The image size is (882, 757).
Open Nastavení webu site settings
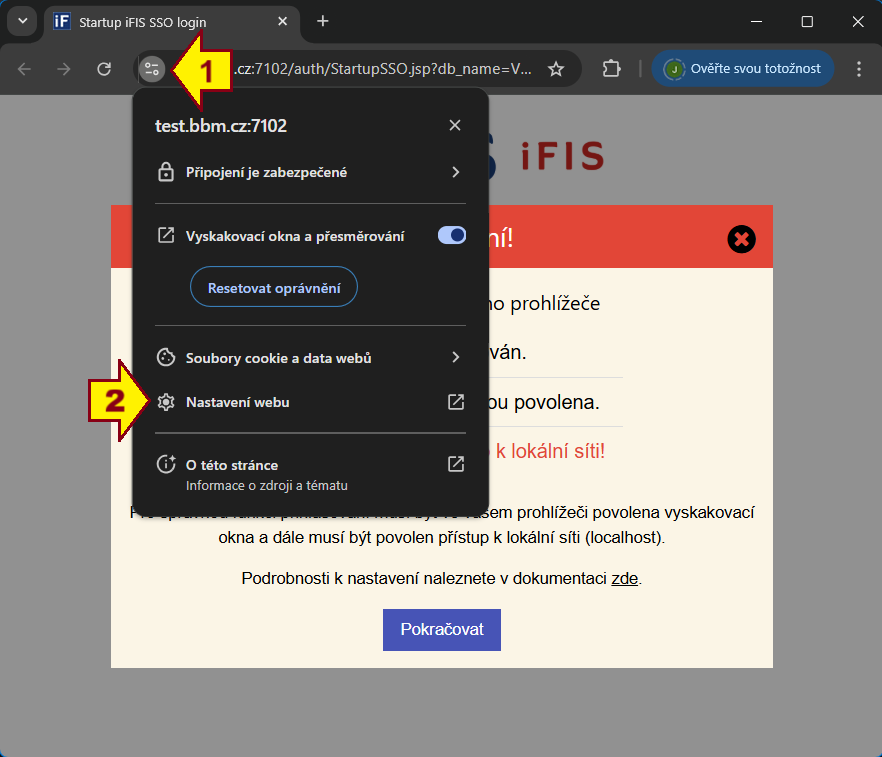coord(310,402)
